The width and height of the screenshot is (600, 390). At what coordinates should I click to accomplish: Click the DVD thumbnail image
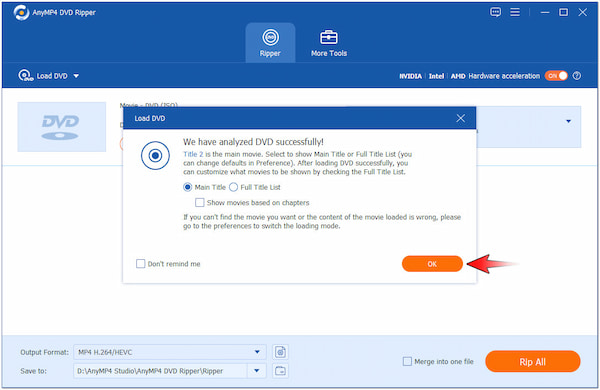pyautogui.click(x=62, y=127)
